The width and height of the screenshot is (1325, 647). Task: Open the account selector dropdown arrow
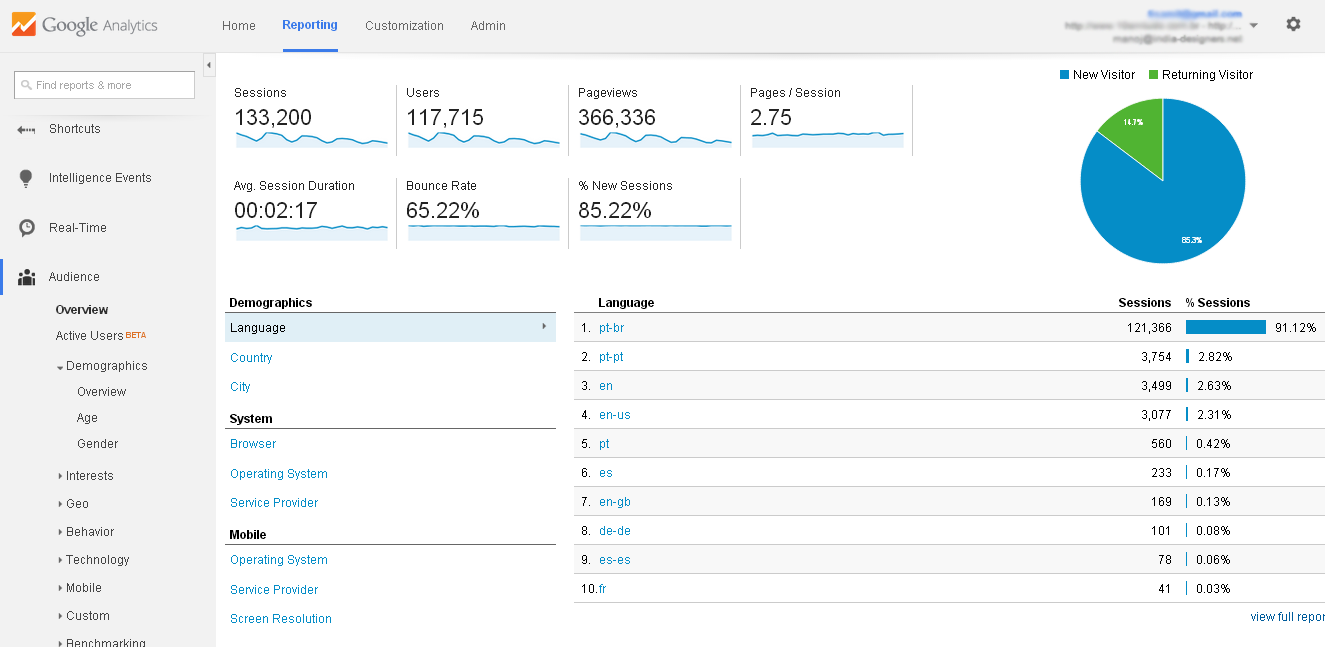pyautogui.click(x=1254, y=25)
